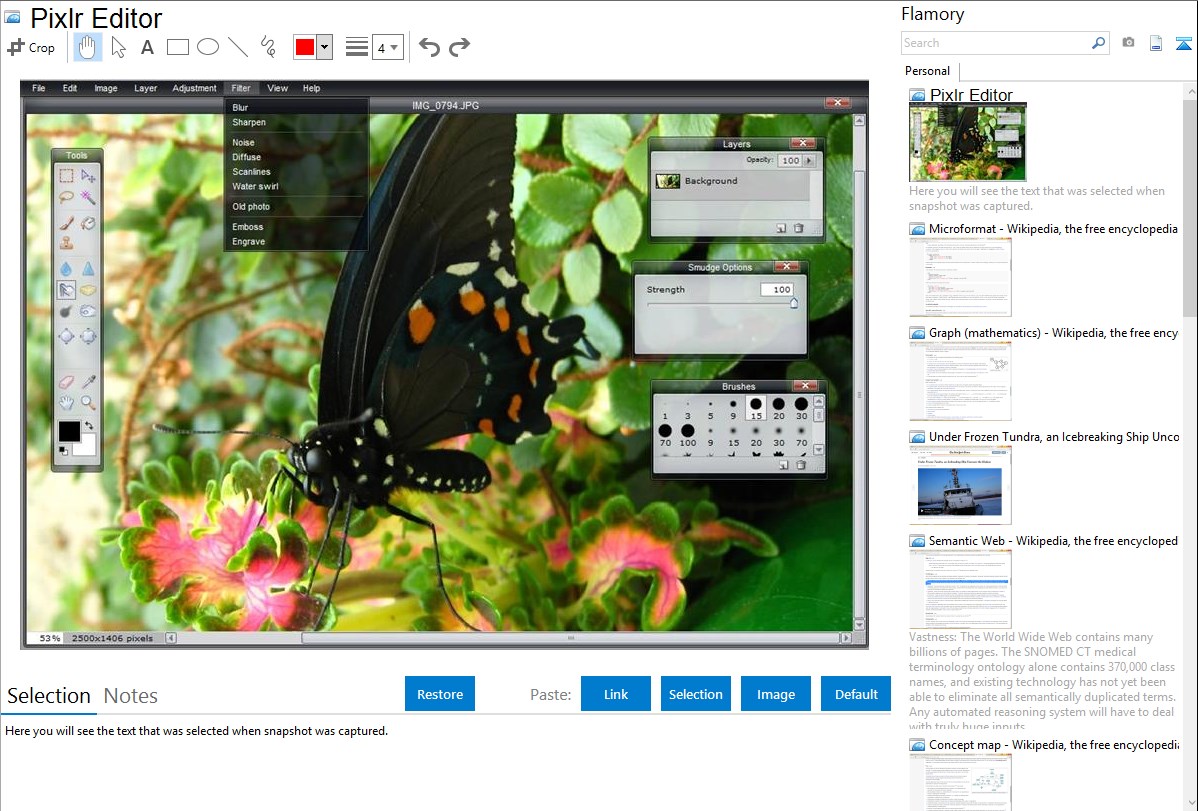1198x811 pixels.
Task: Select the Crop tool
Action: point(31,47)
